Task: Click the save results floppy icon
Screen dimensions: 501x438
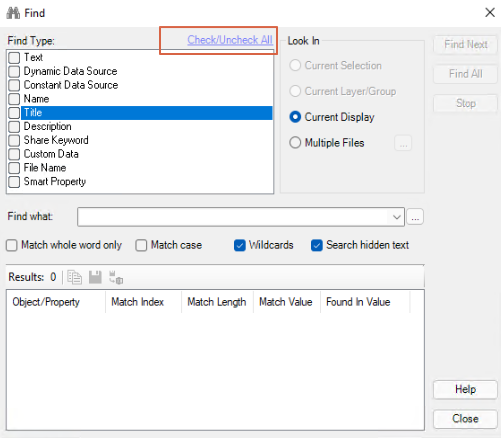Action: point(95,277)
